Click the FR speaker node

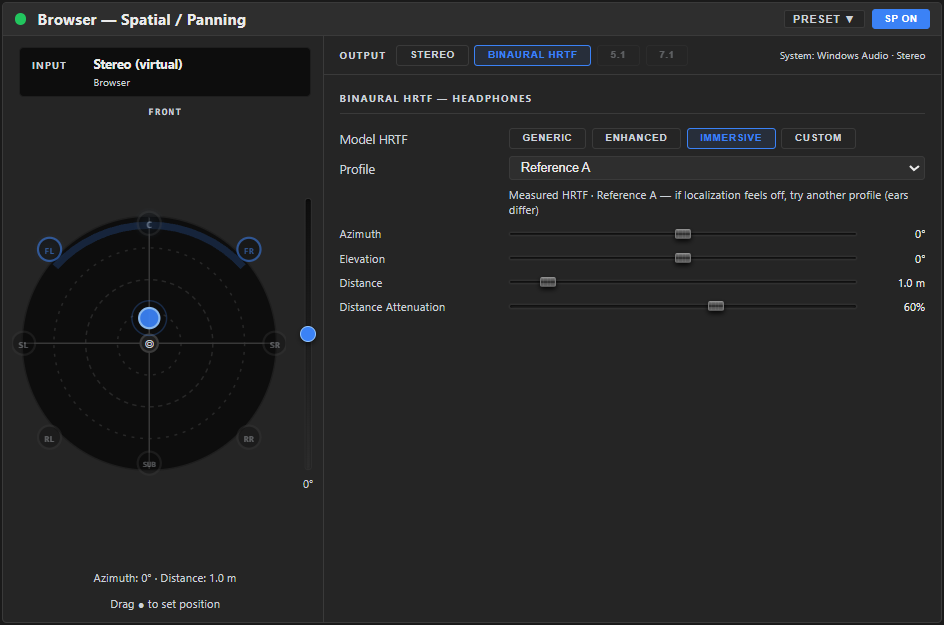click(249, 250)
